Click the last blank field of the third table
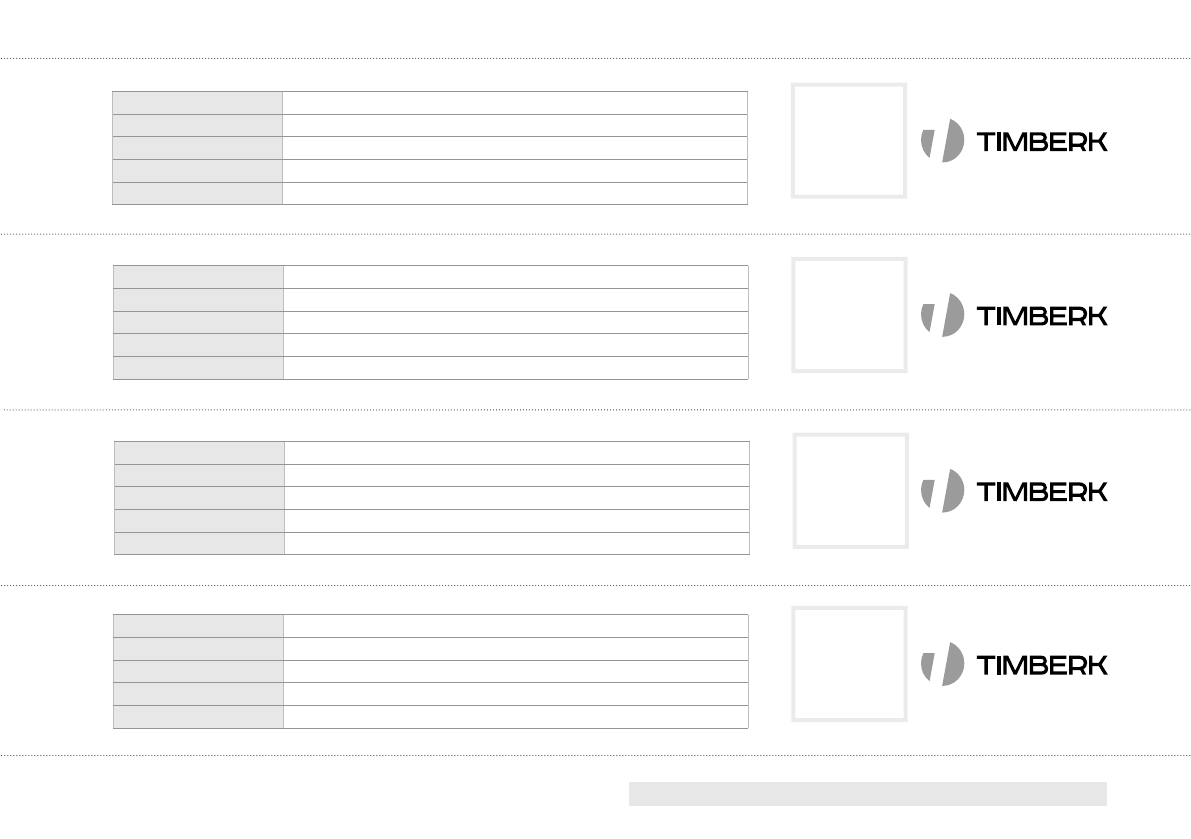Viewport: 1191px width, 839px height. pos(516,543)
